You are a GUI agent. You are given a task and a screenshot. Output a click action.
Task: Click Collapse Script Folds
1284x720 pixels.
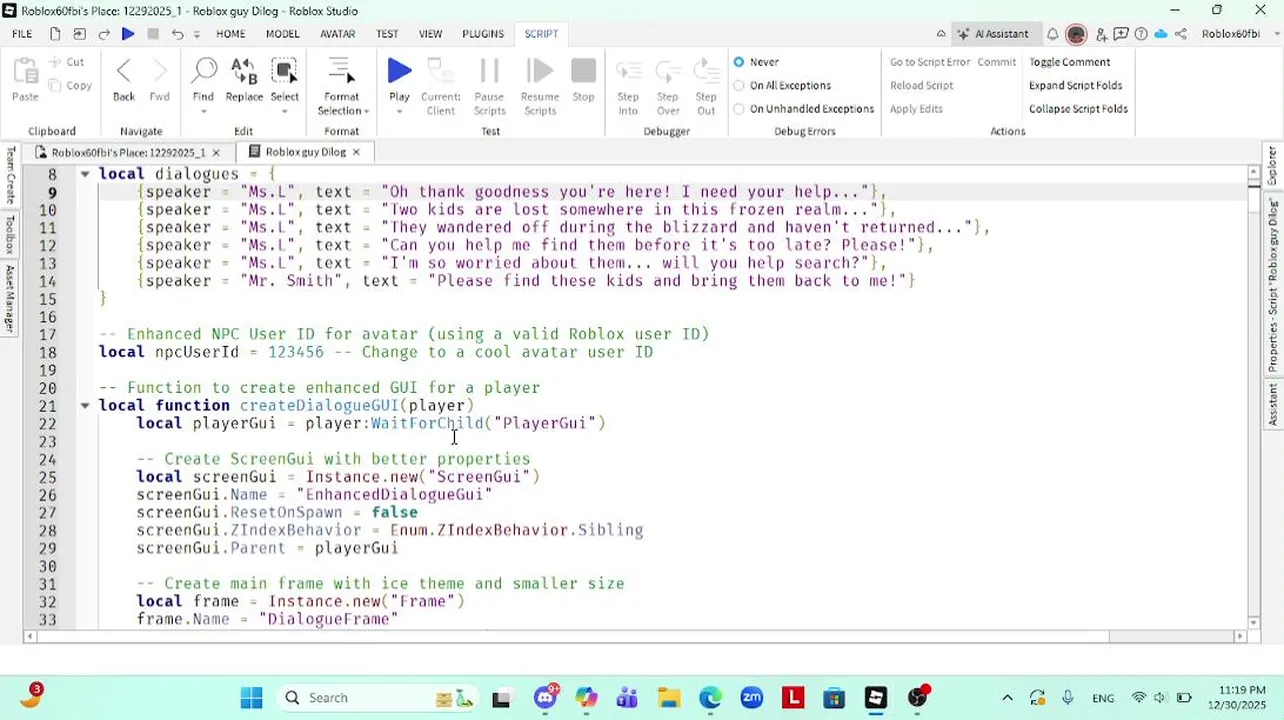[x=1078, y=109]
